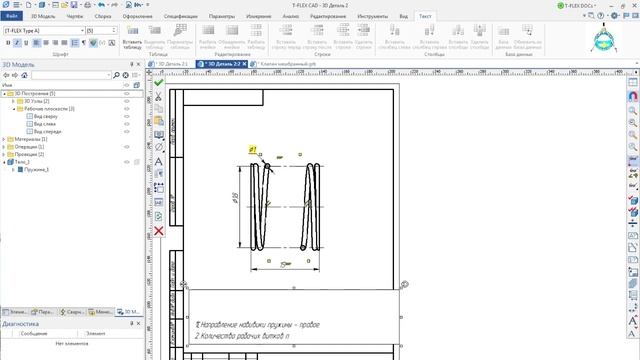Toggle underline text formatting

click(26, 42)
